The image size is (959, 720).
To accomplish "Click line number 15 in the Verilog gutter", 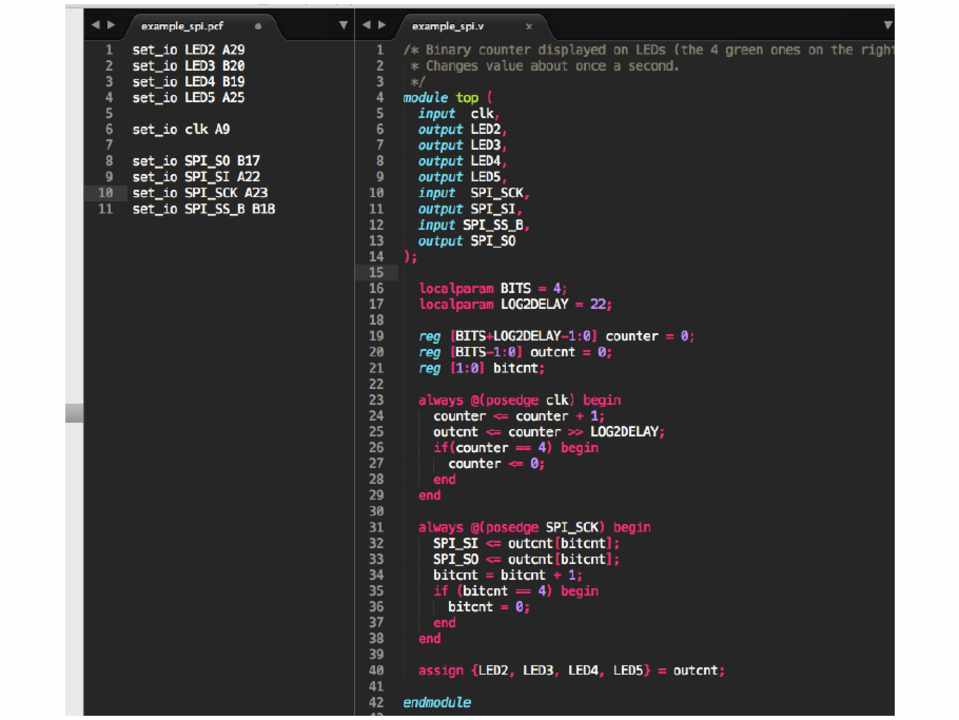I will click(378, 272).
